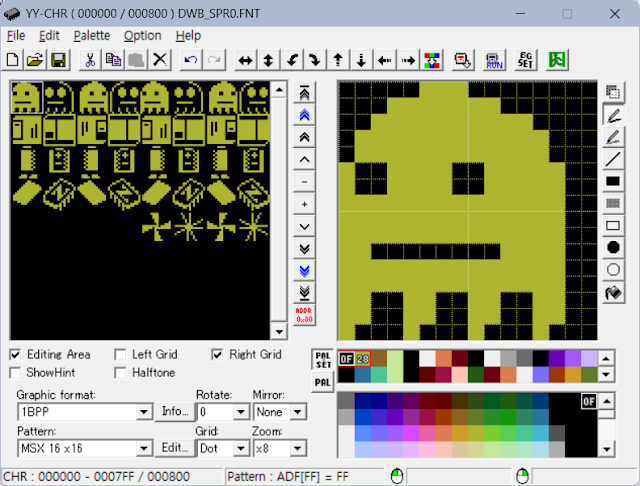Shift pattern left with the arrow icon
This screenshot has height=486, width=640.
[x=384, y=60]
